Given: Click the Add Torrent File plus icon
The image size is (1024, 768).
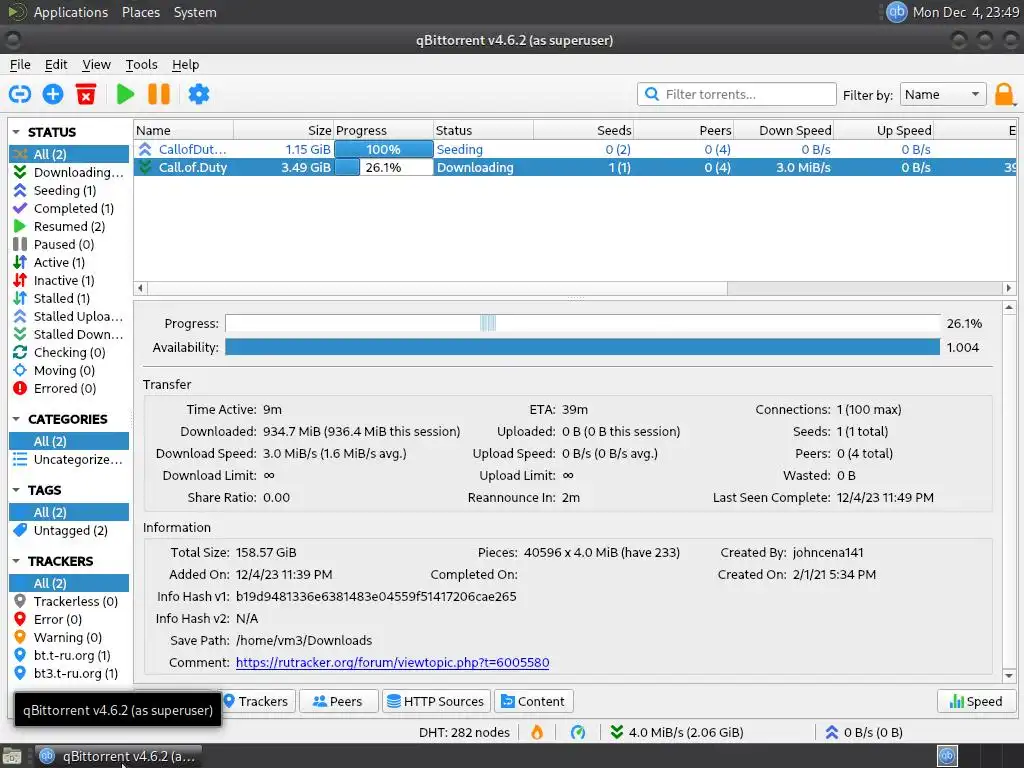Looking at the screenshot, I should coord(53,94).
